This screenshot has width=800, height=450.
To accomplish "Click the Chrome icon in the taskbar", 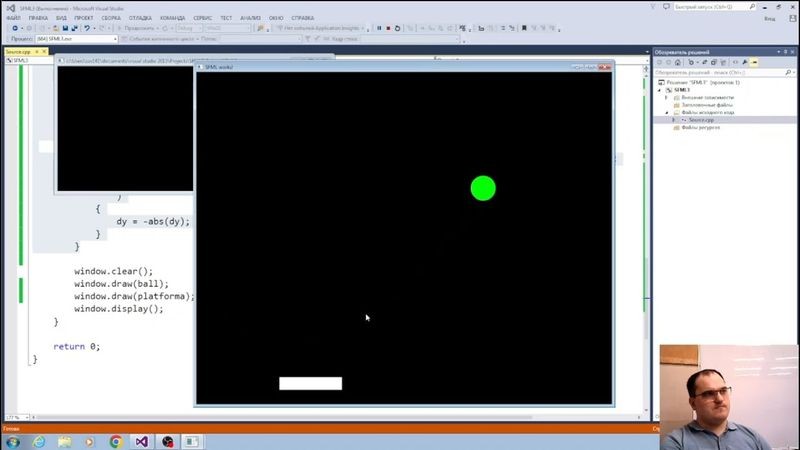I will (115, 441).
